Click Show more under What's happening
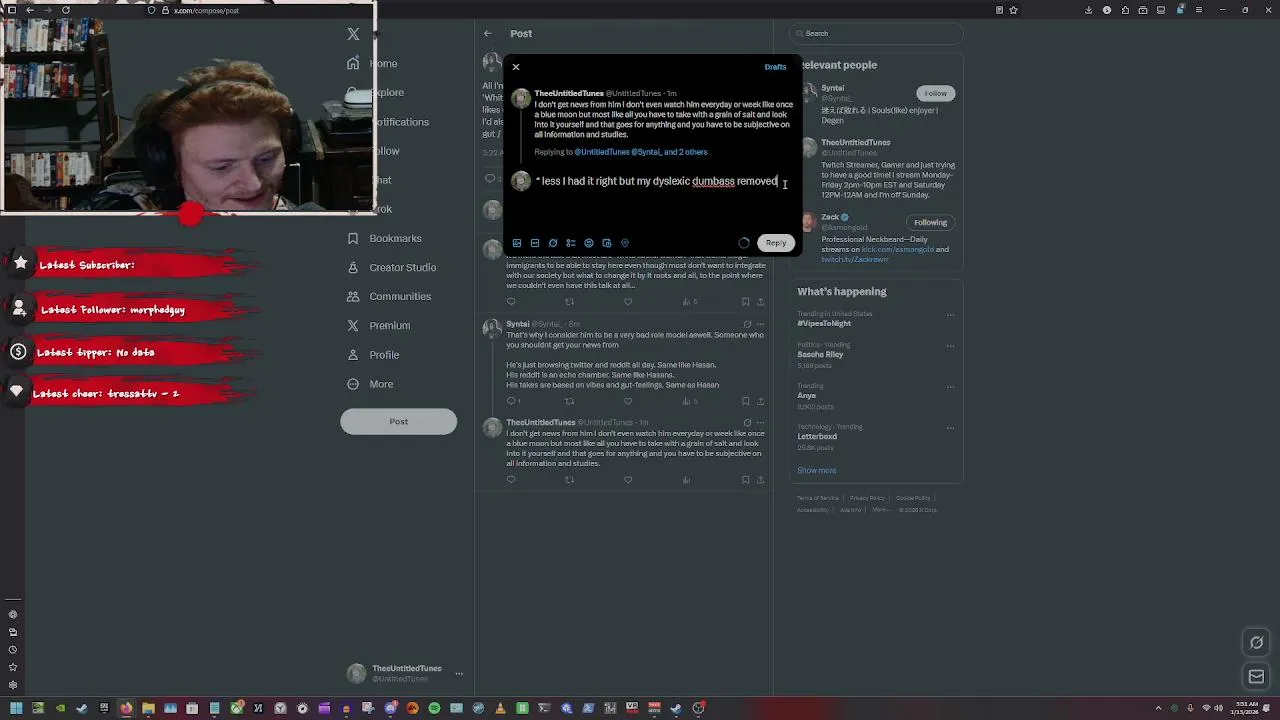Image resolution: width=1280 pixels, height=720 pixels. click(816, 470)
